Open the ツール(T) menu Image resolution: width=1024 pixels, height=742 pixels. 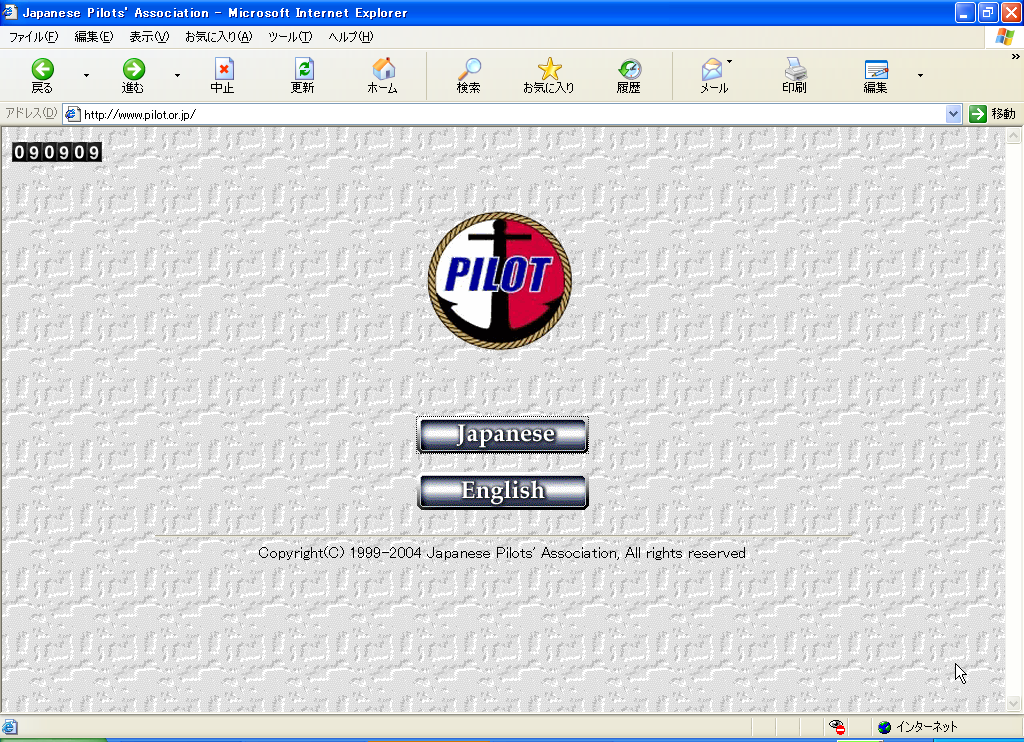coord(290,37)
